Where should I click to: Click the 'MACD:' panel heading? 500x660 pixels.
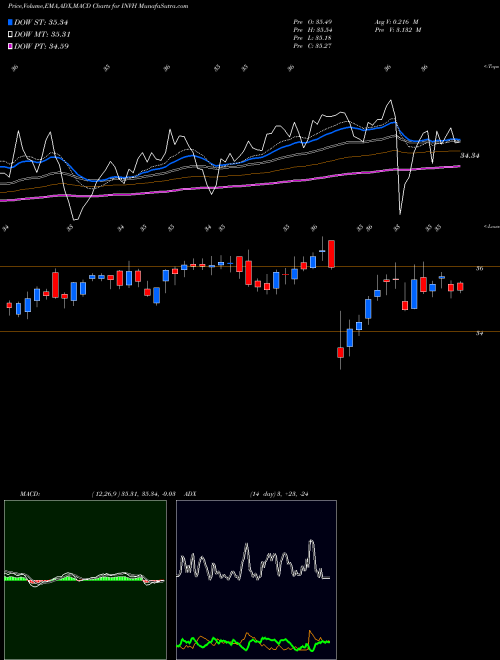pyautogui.click(x=30, y=494)
